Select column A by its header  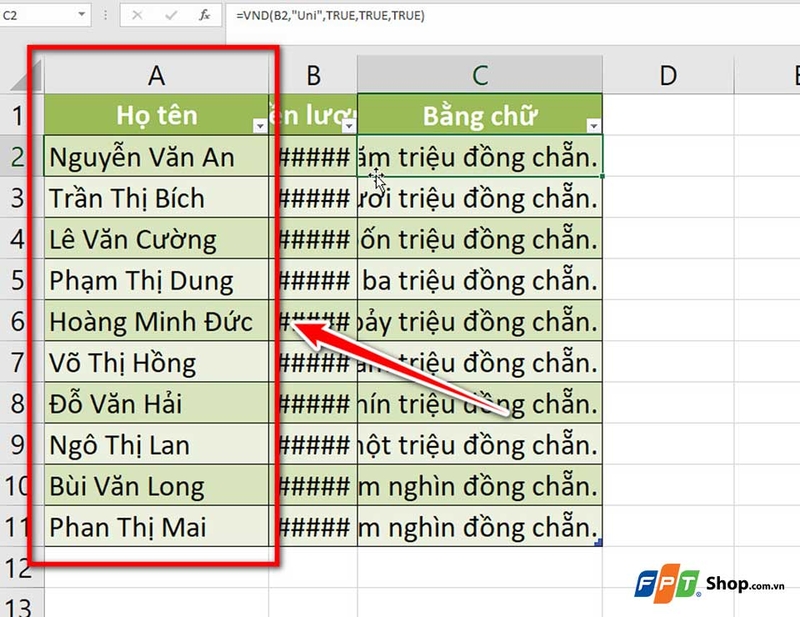[x=154, y=73]
